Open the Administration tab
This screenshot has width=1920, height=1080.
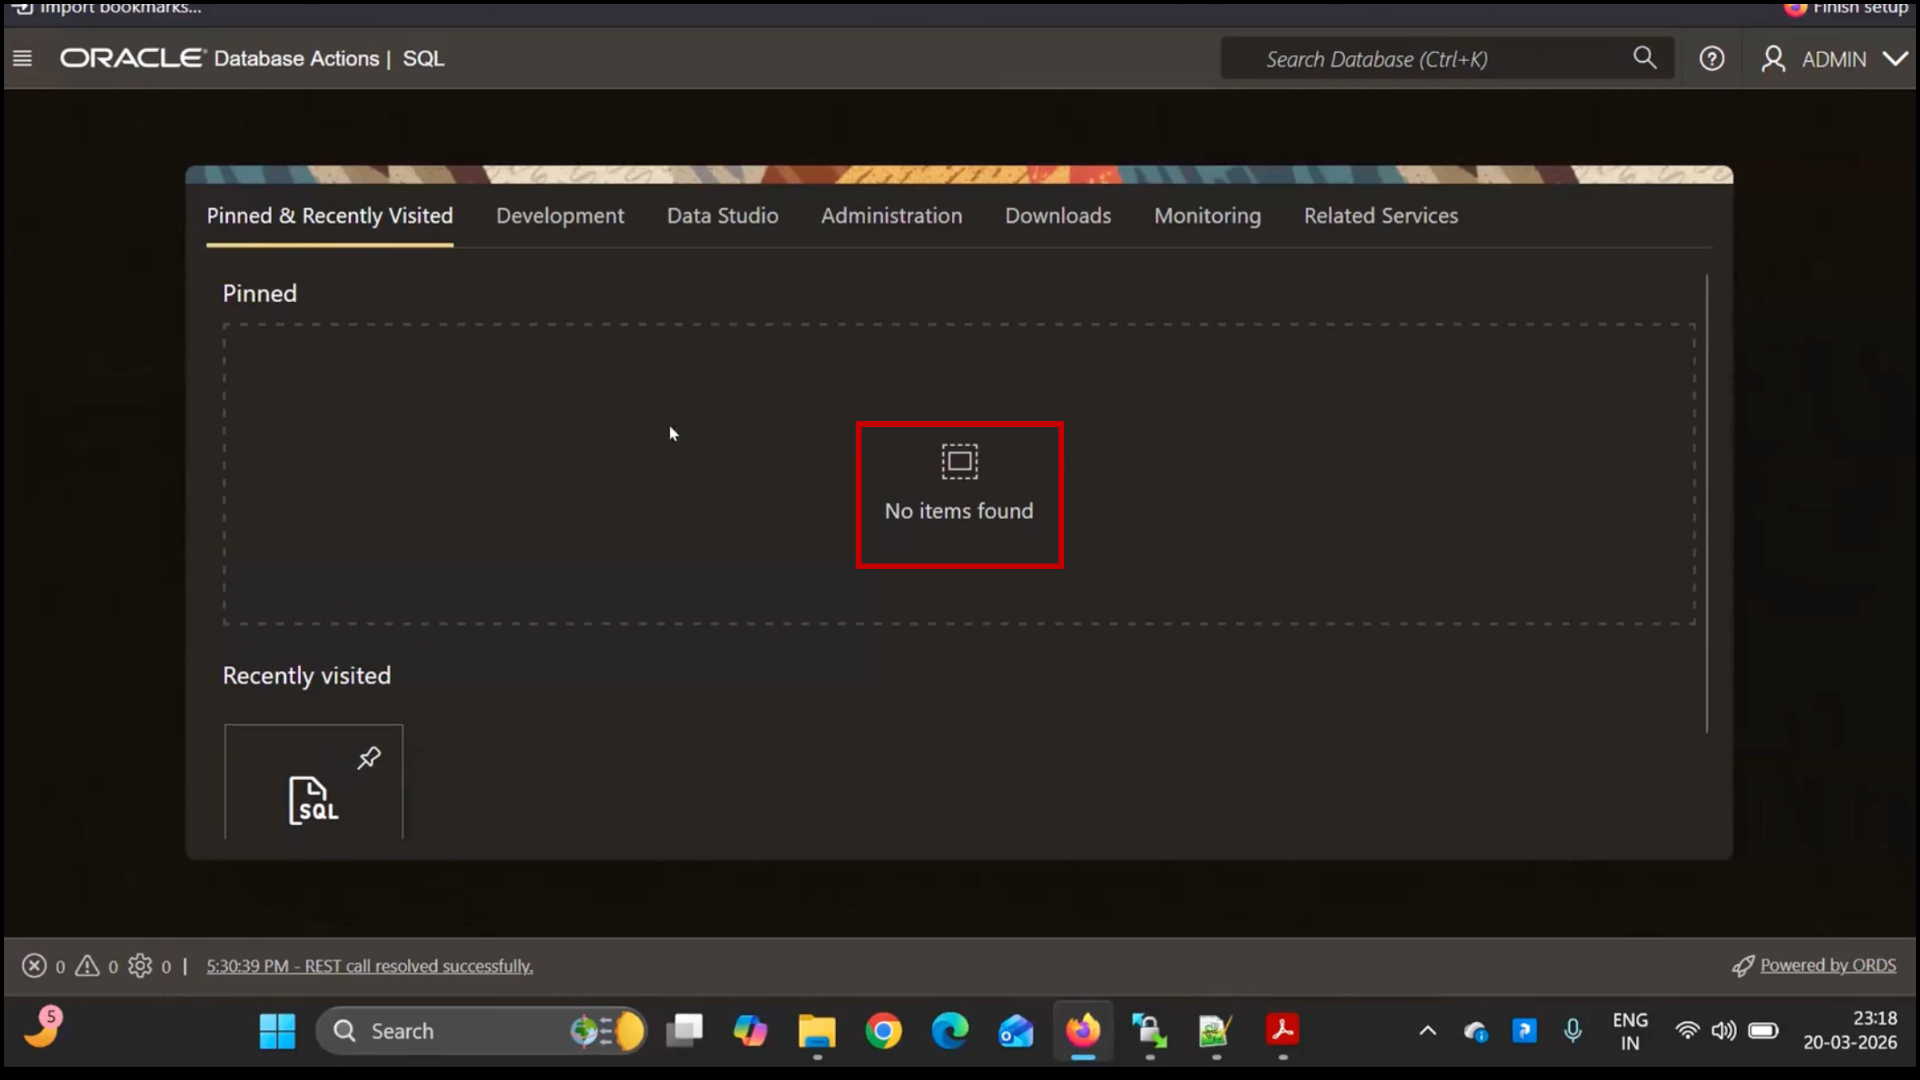coord(891,215)
